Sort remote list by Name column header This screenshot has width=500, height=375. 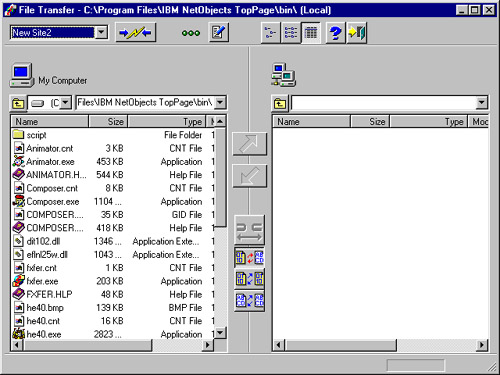point(312,122)
